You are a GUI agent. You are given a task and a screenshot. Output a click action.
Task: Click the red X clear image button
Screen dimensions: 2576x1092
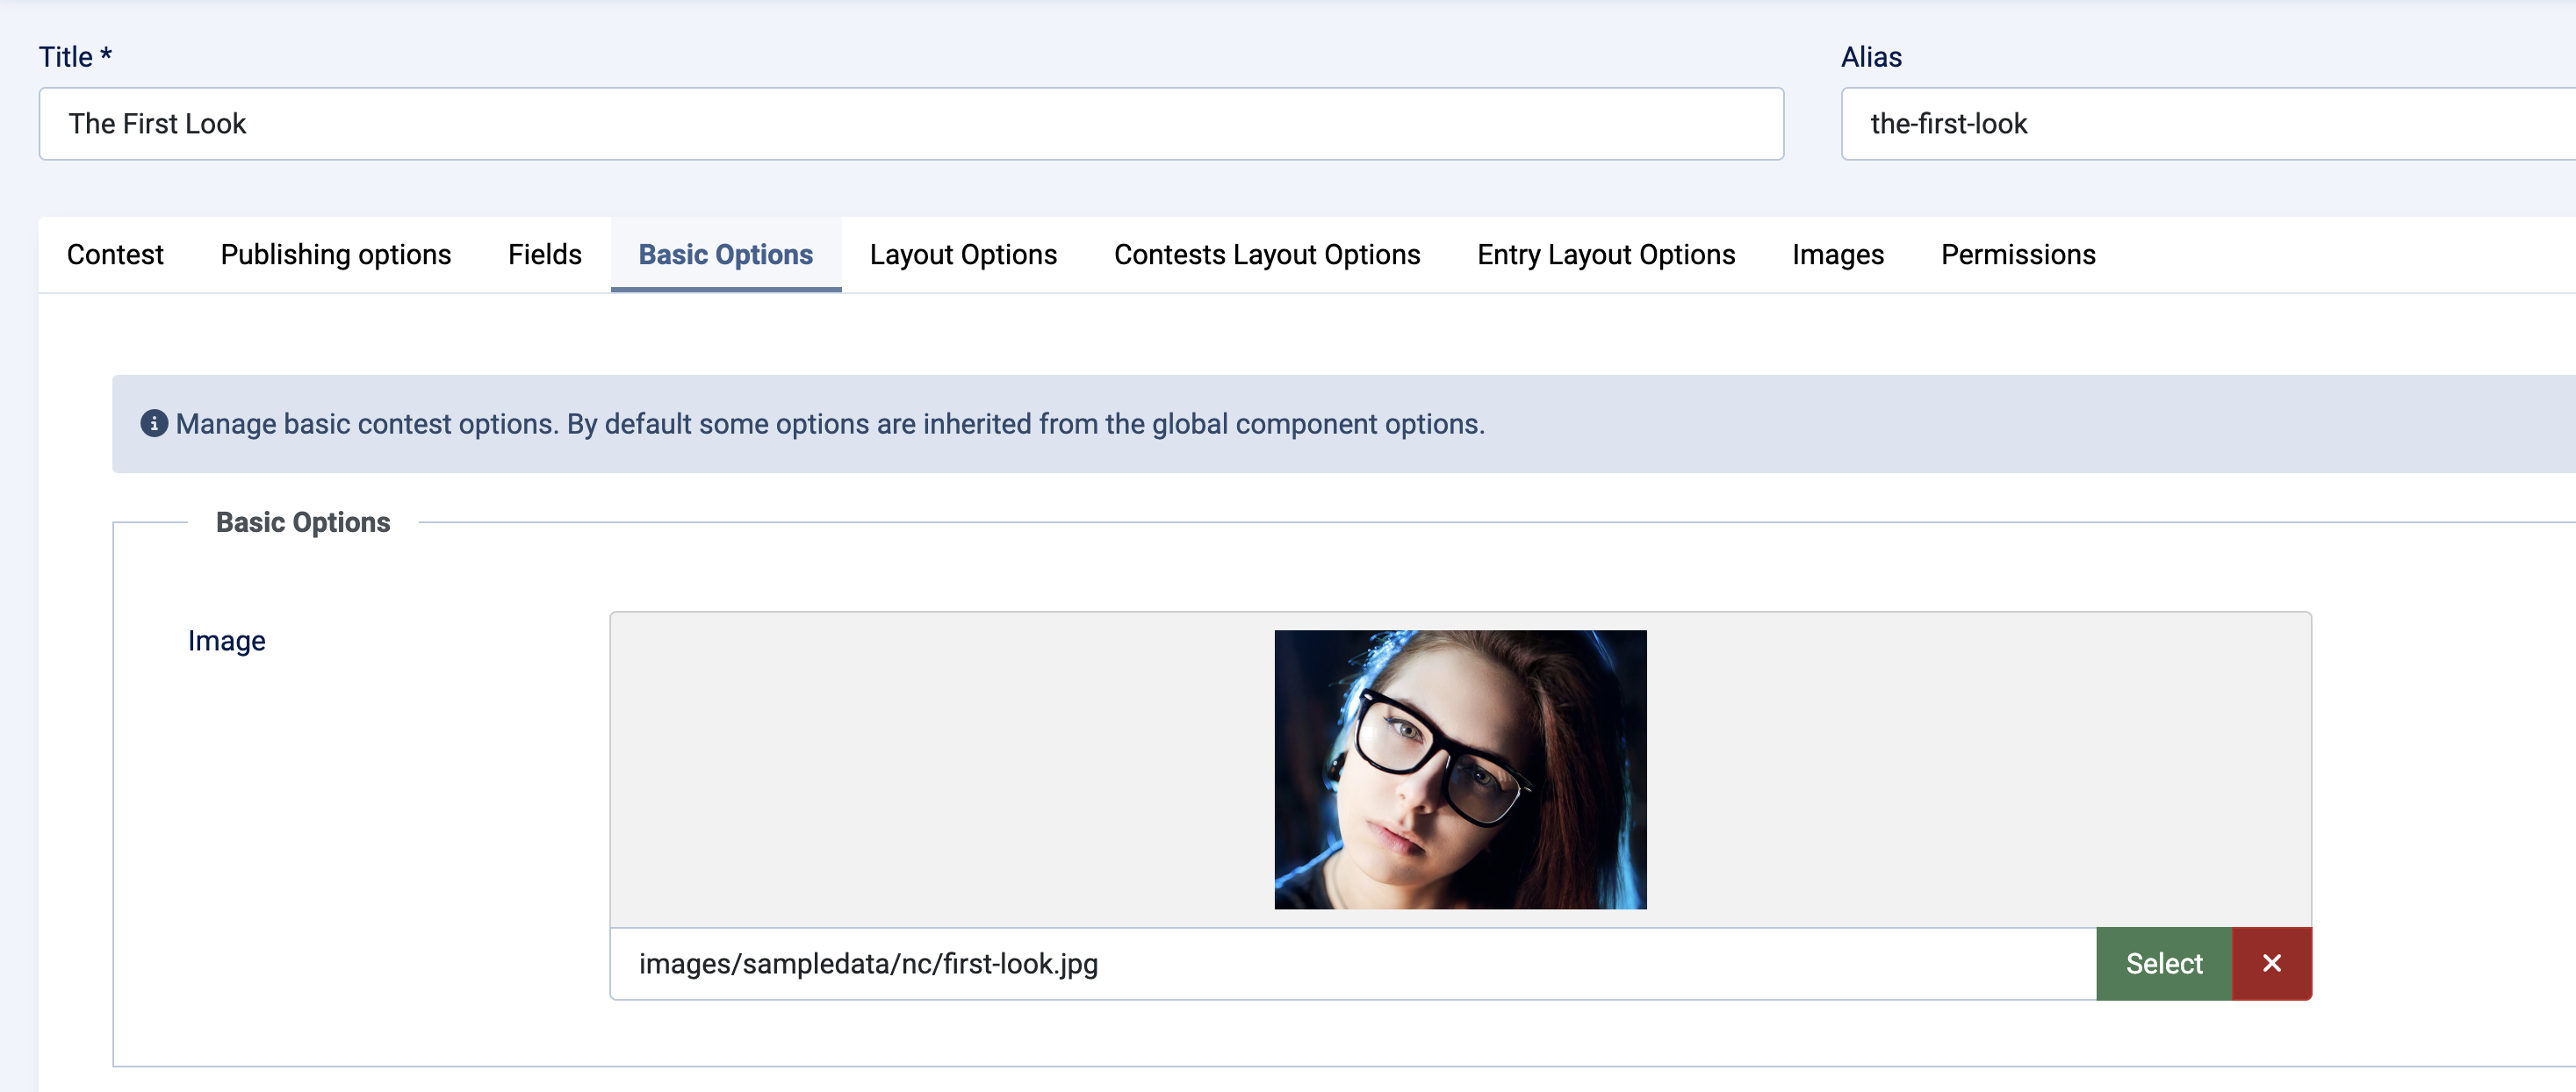coord(2271,963)
